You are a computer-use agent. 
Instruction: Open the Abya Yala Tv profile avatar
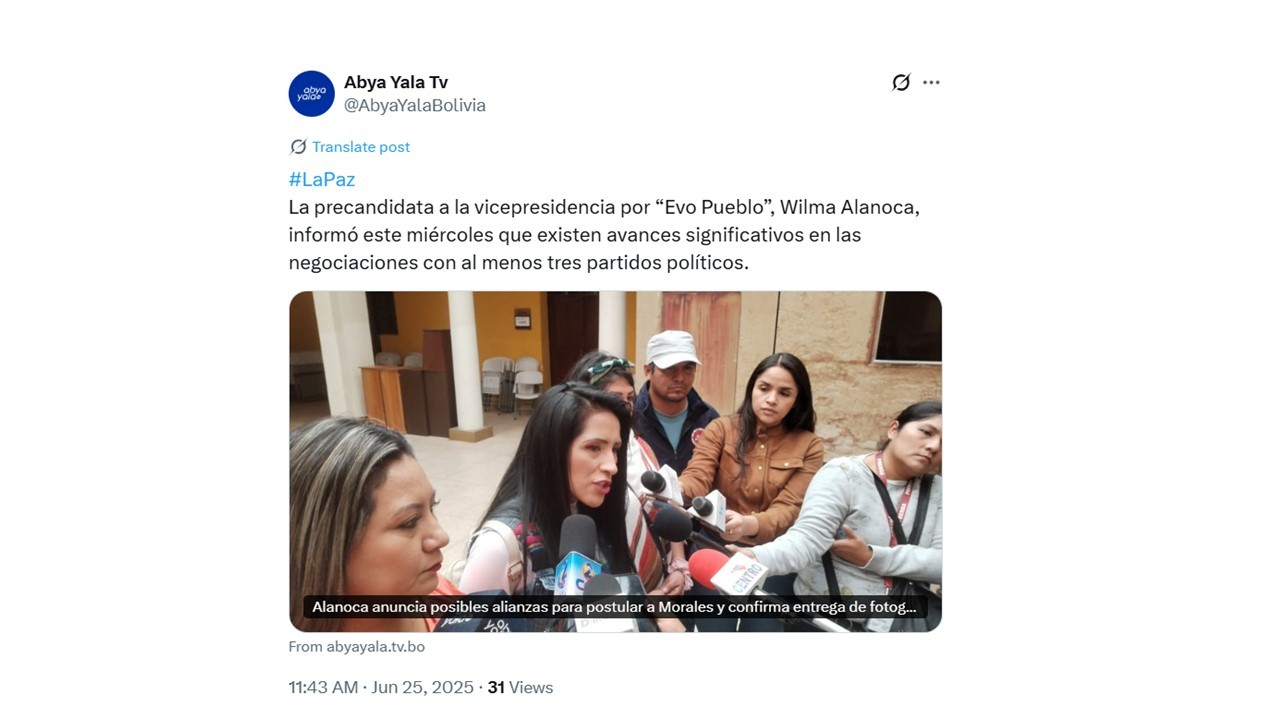click(311, 94)
